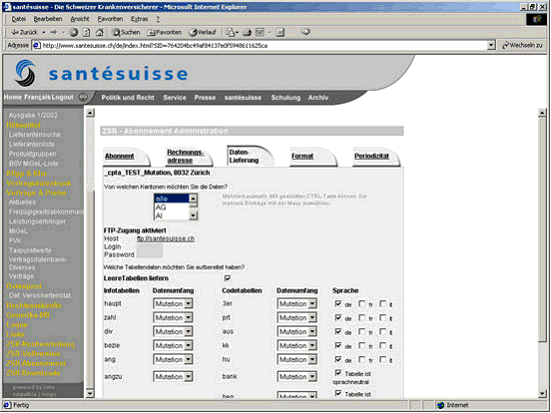Open the Suchen search panel
Screen dimensions: 551x413
[x=126, y=32]
